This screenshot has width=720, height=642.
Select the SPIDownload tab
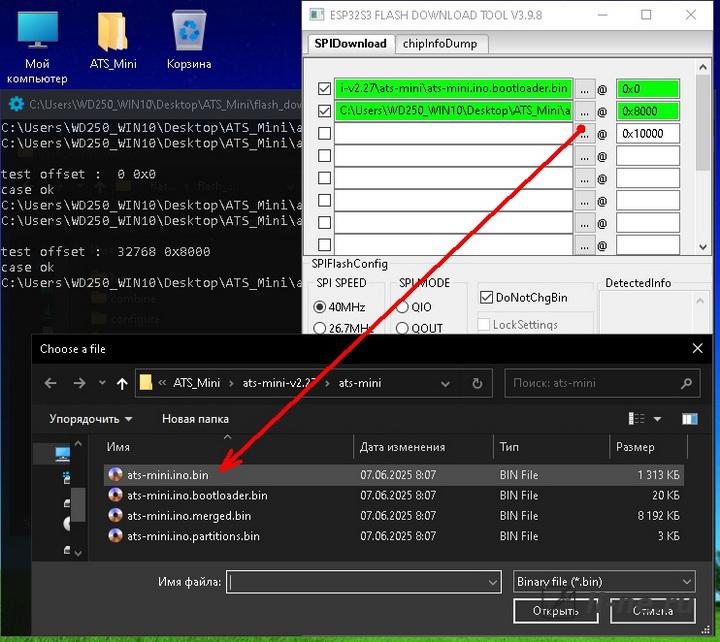350,44
